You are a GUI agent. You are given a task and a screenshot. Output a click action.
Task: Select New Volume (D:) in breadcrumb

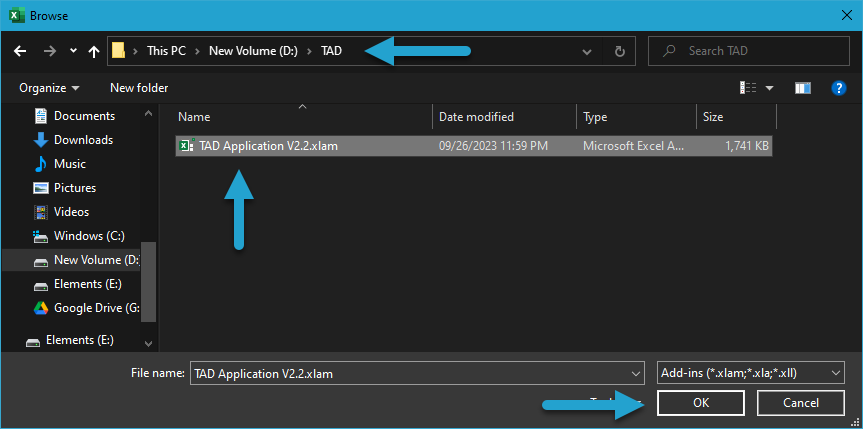[x=253, y=51]
